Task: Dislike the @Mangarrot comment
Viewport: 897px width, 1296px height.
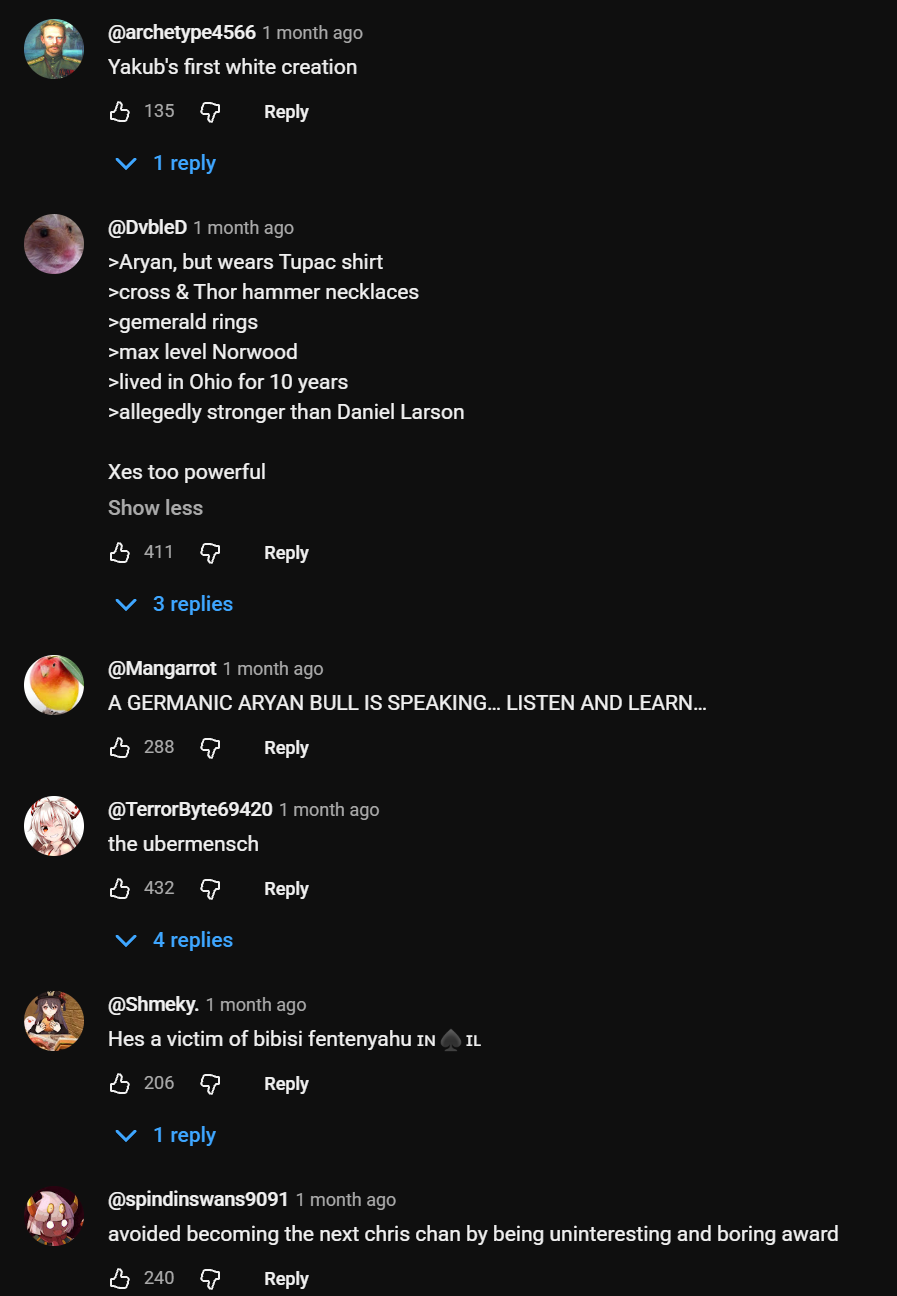Action: click(210, 748)
